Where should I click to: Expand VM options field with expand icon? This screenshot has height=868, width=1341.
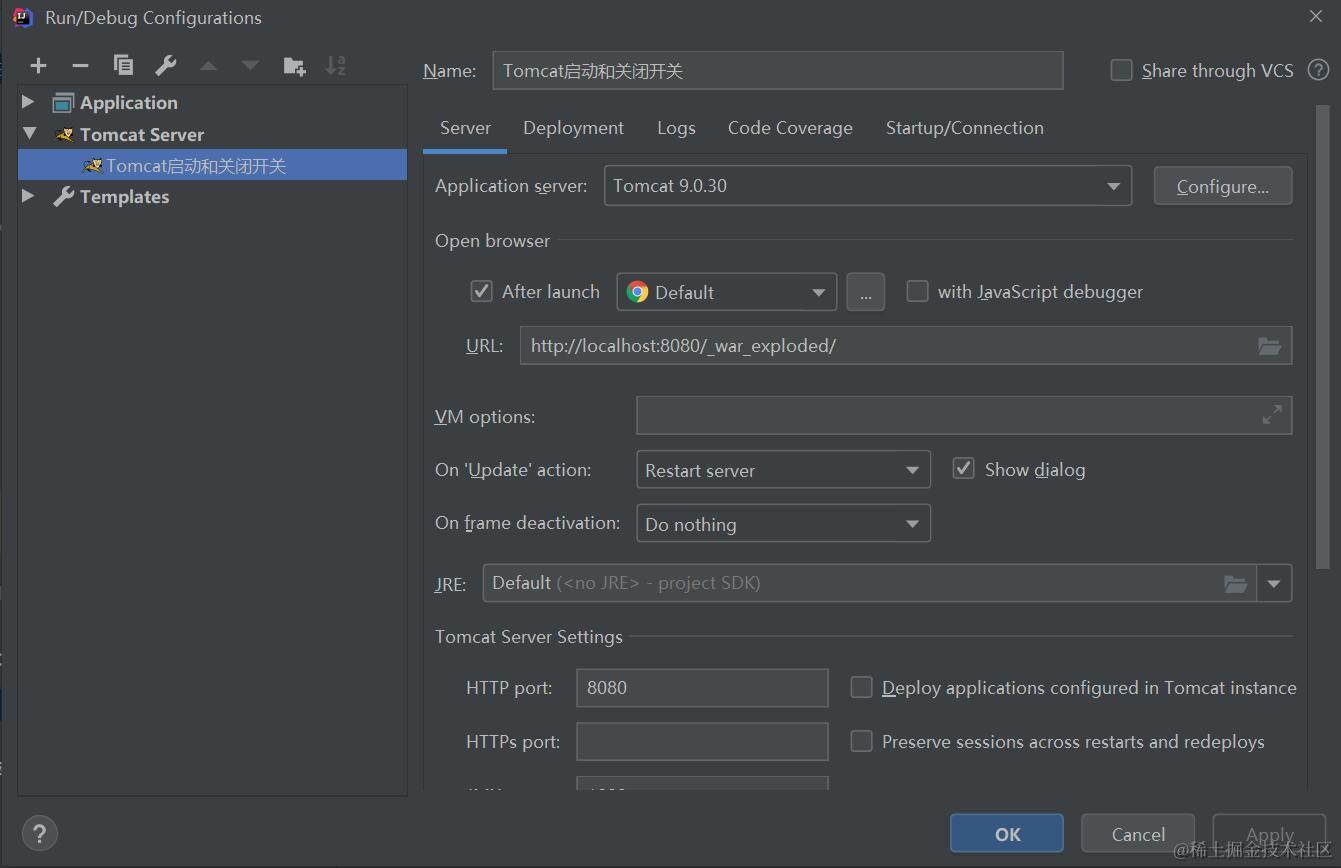pos(1272,415)
